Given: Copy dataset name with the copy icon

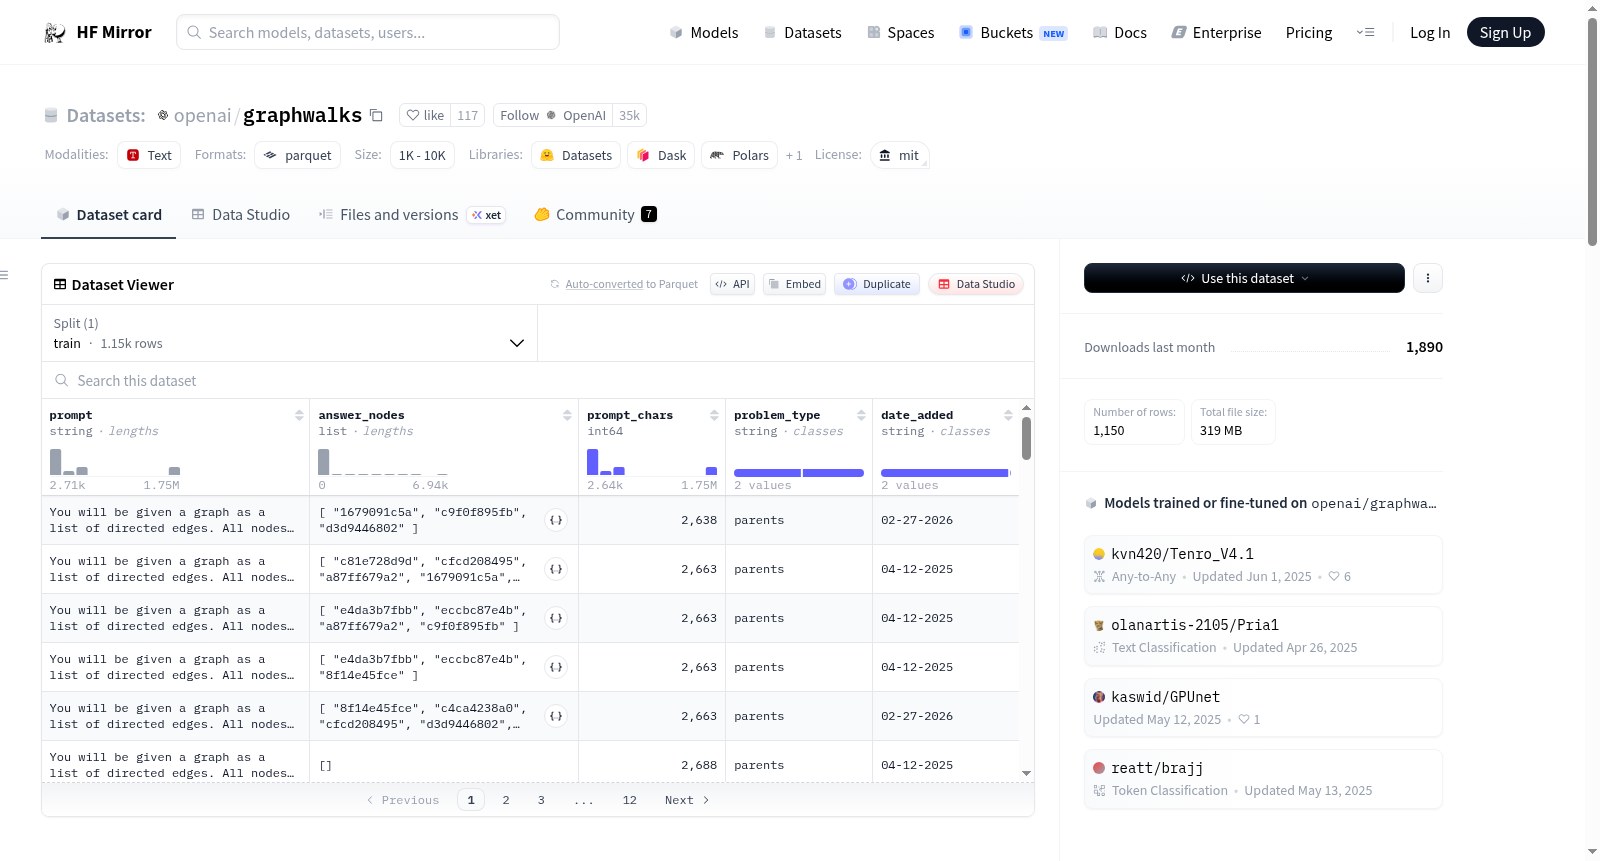Looking at the screenshot, I should [x=376, y=115].
